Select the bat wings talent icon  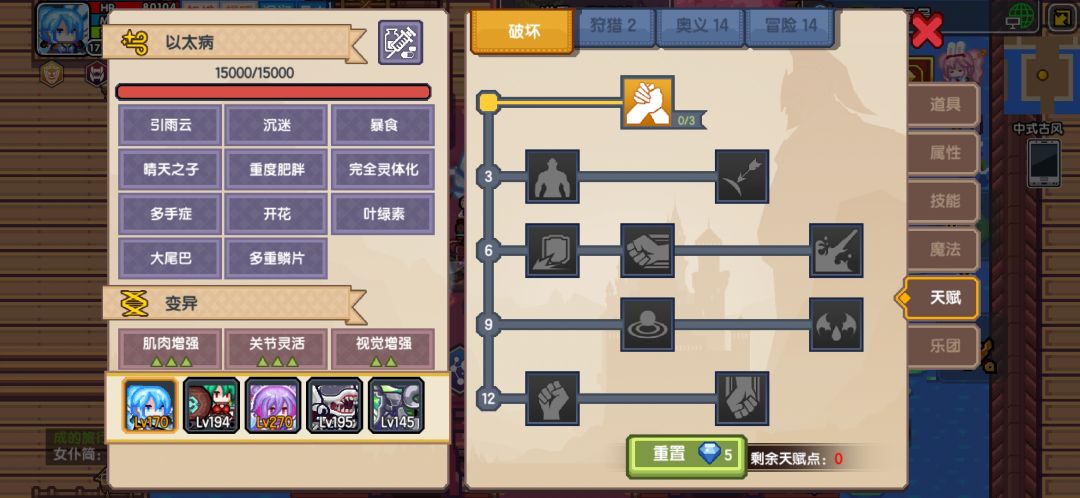(836, 324)
